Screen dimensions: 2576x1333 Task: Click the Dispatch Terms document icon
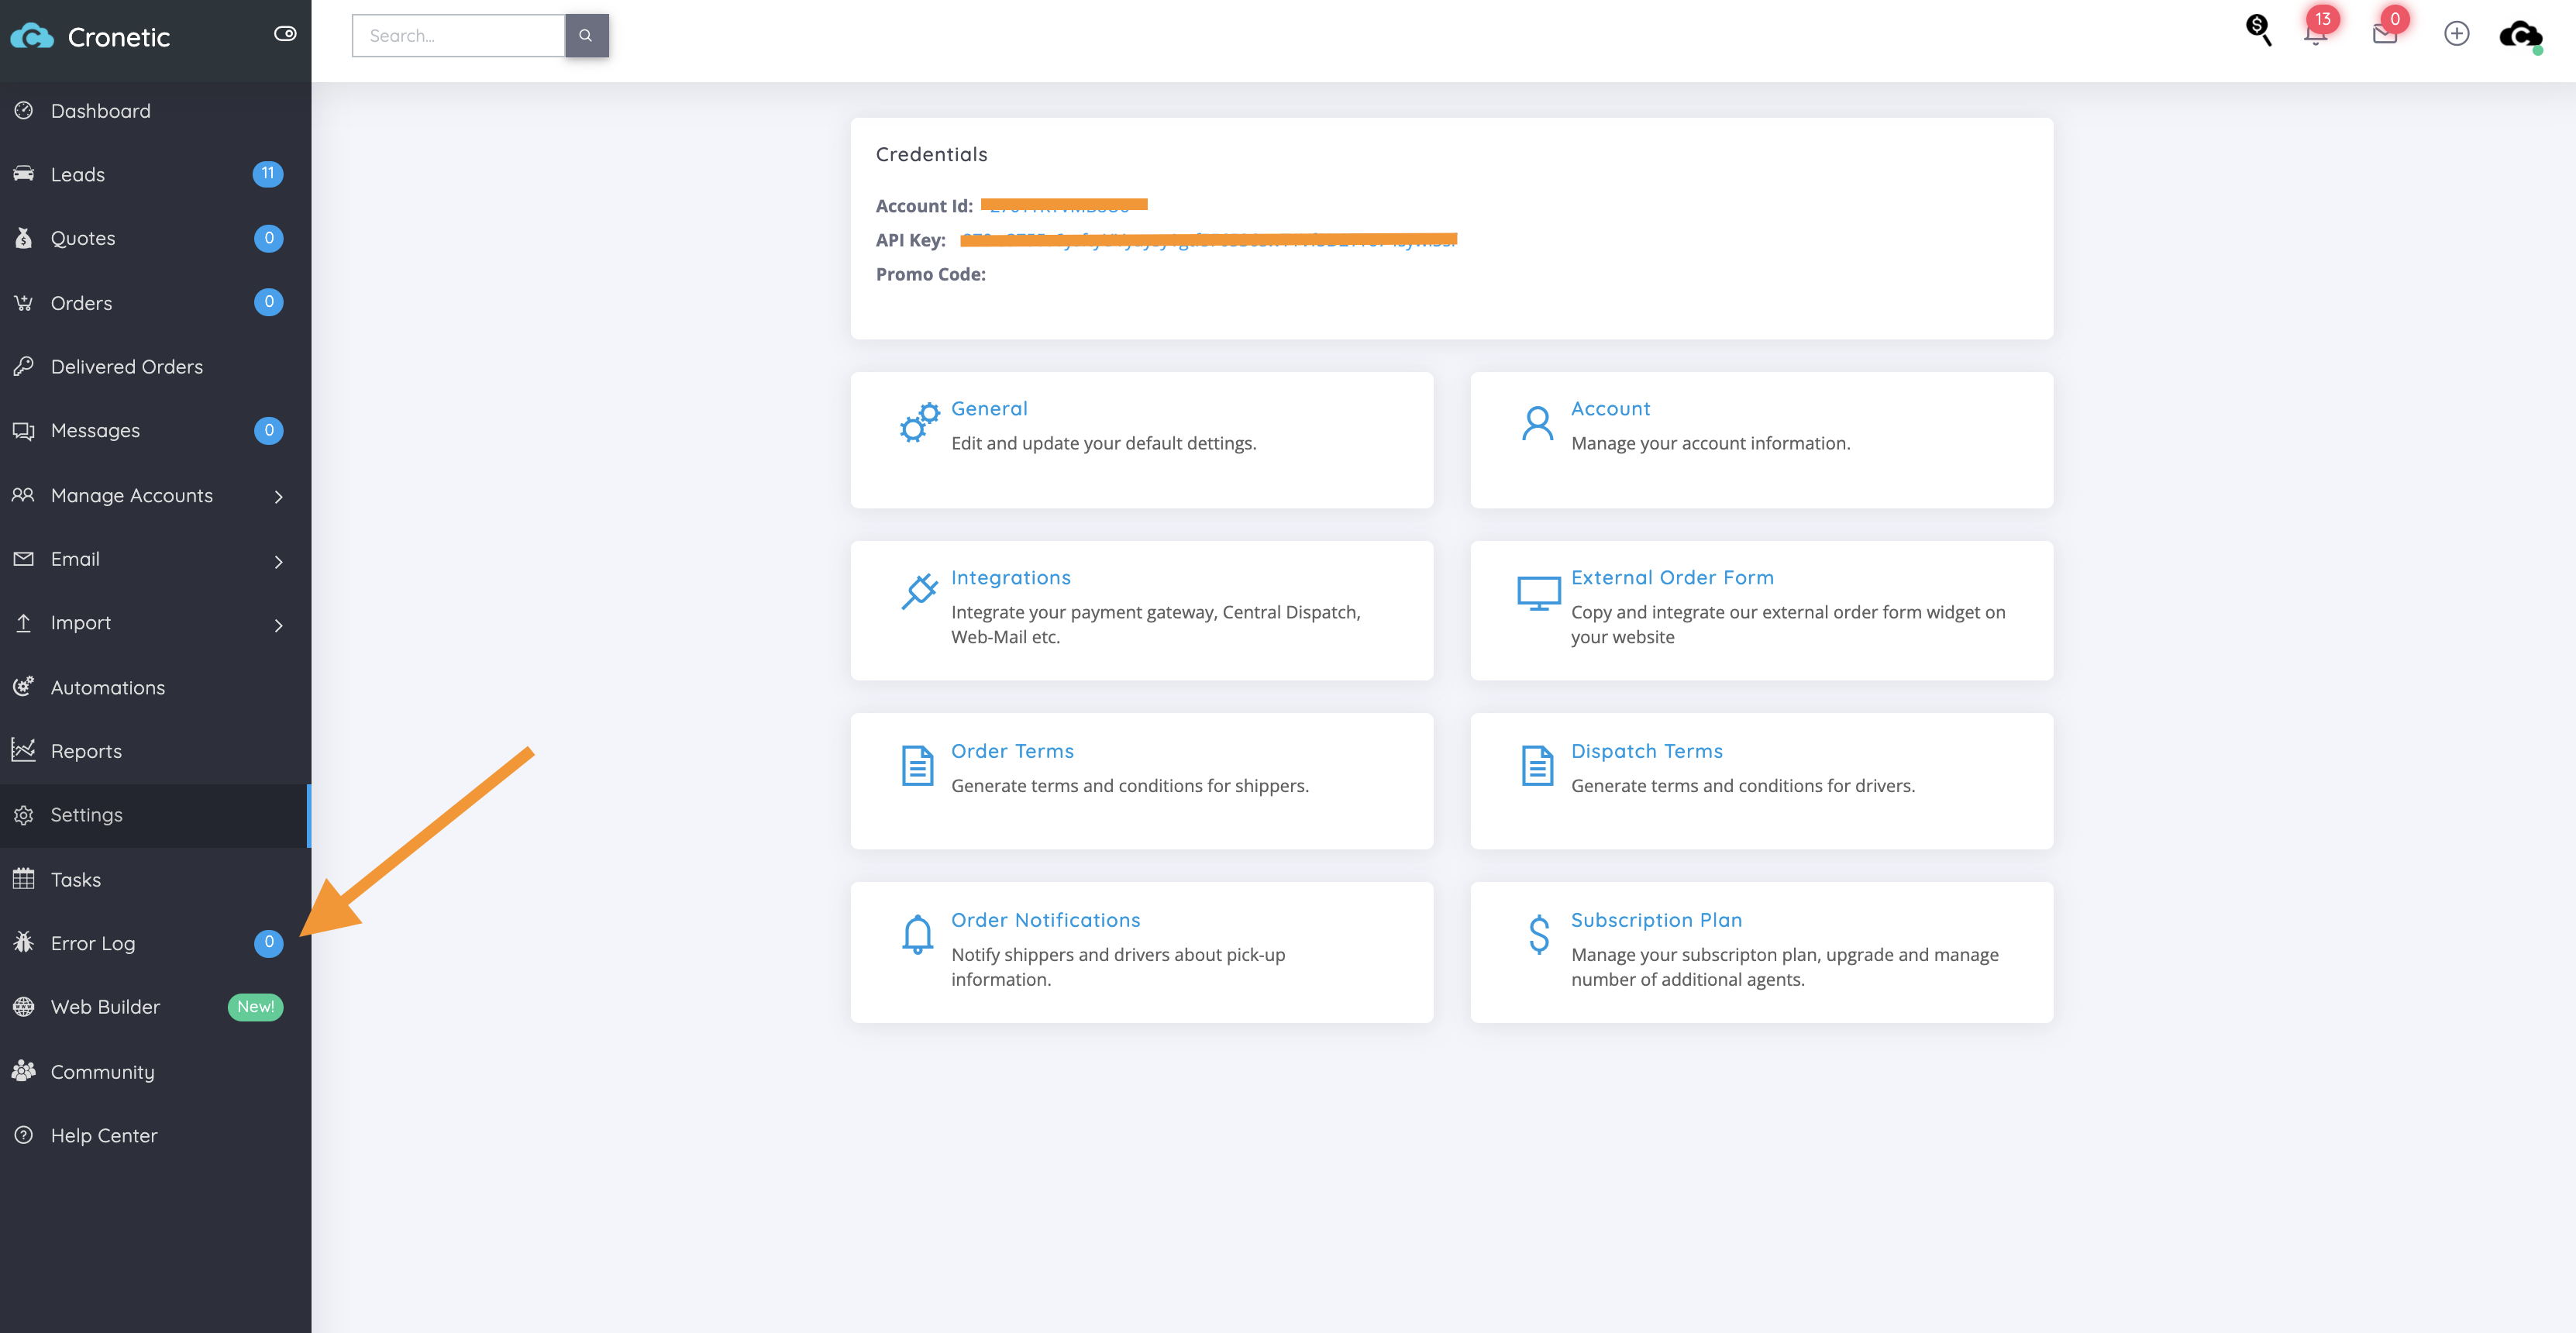coord(1537,766)
